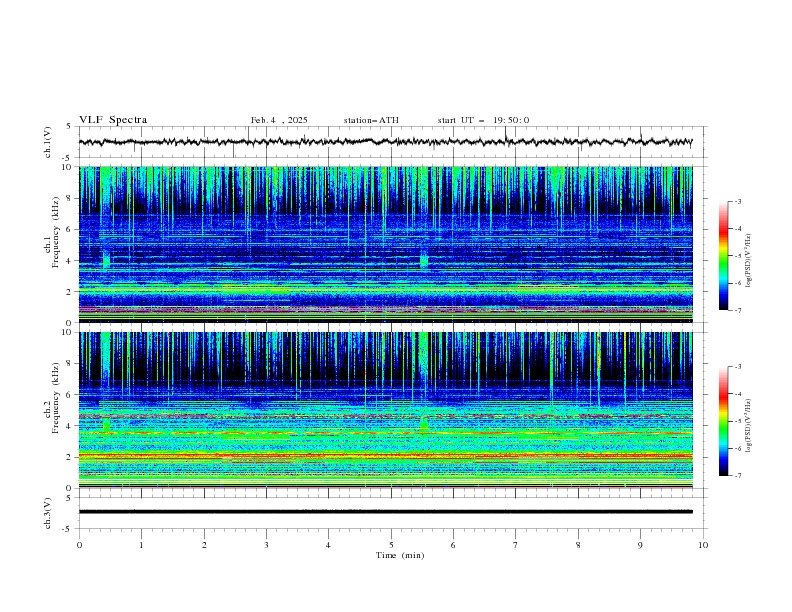Click the "-3" tick on upper color bar
This screenshot has height=612, width=792.
click(738, 201)
